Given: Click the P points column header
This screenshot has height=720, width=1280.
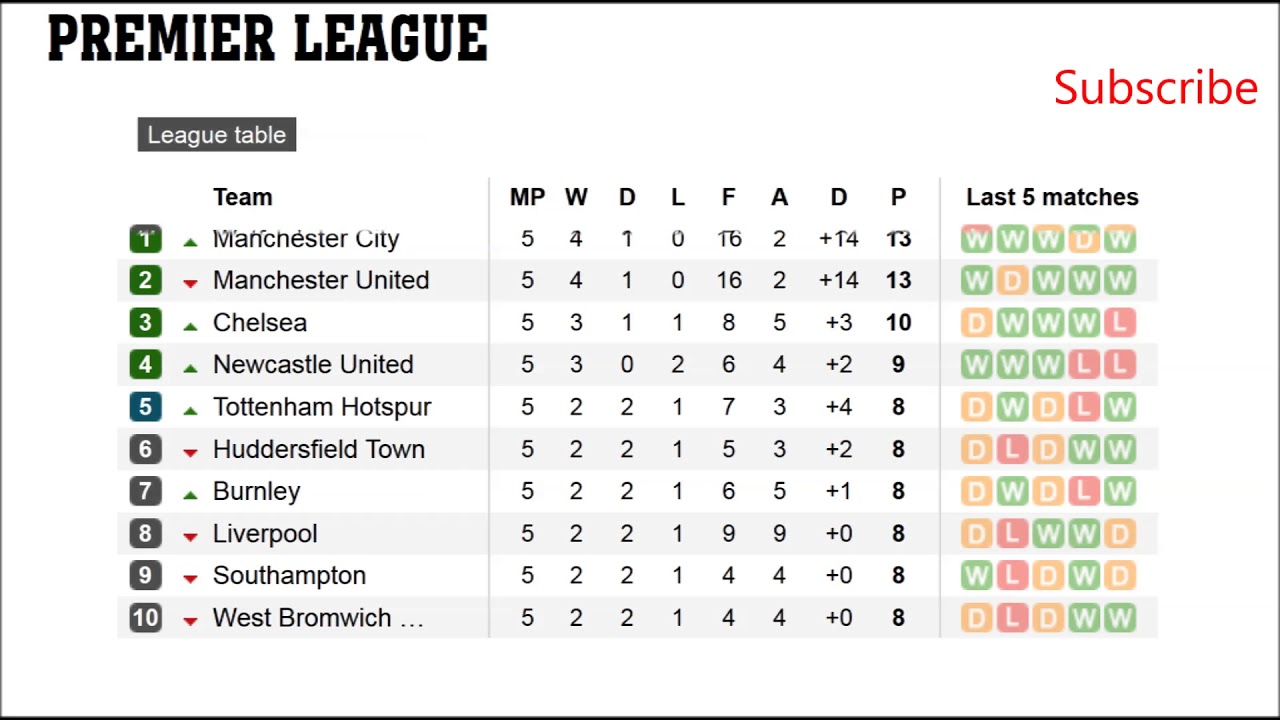Looking at the screenshot, I should (898, 197).
